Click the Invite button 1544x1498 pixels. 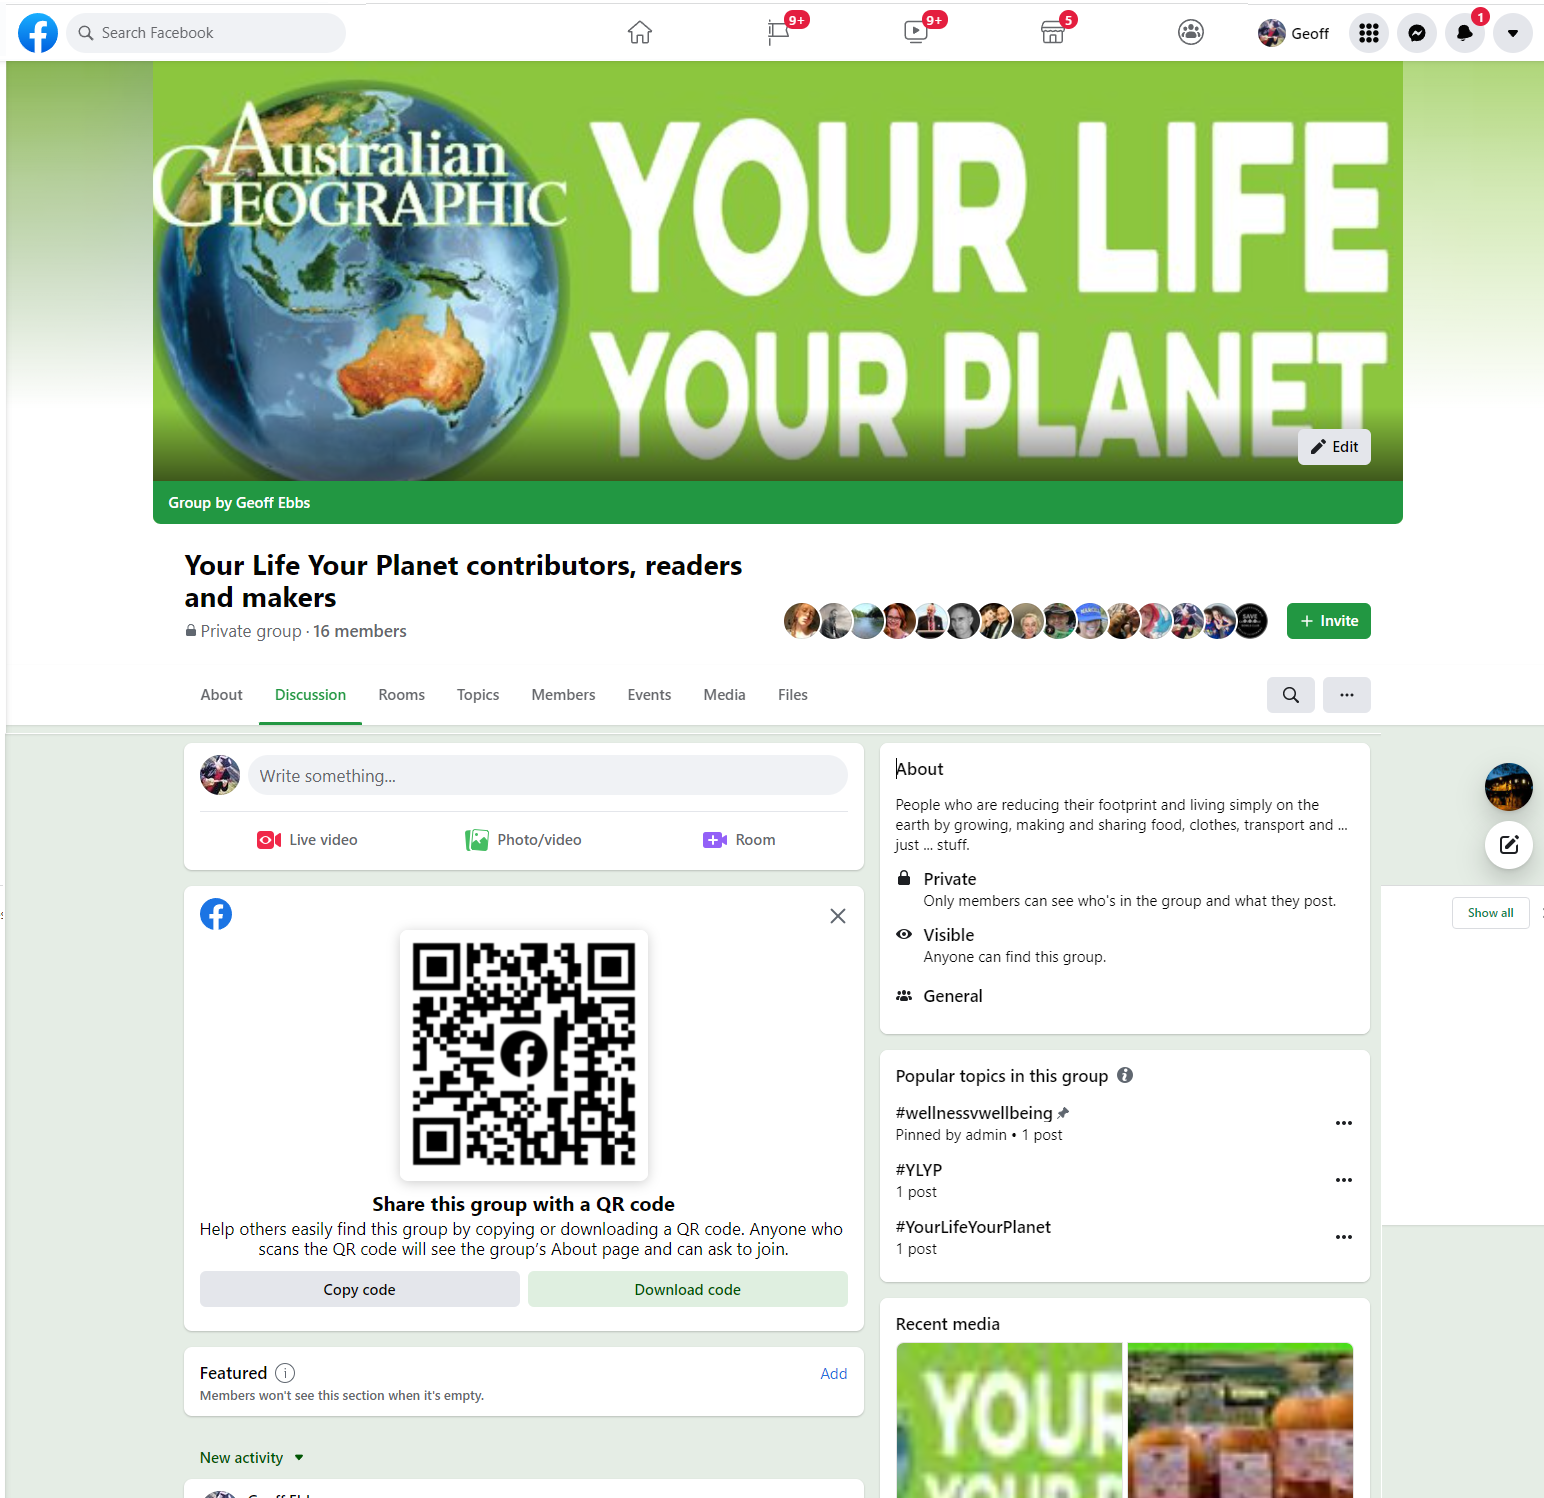click(1328, 621)
